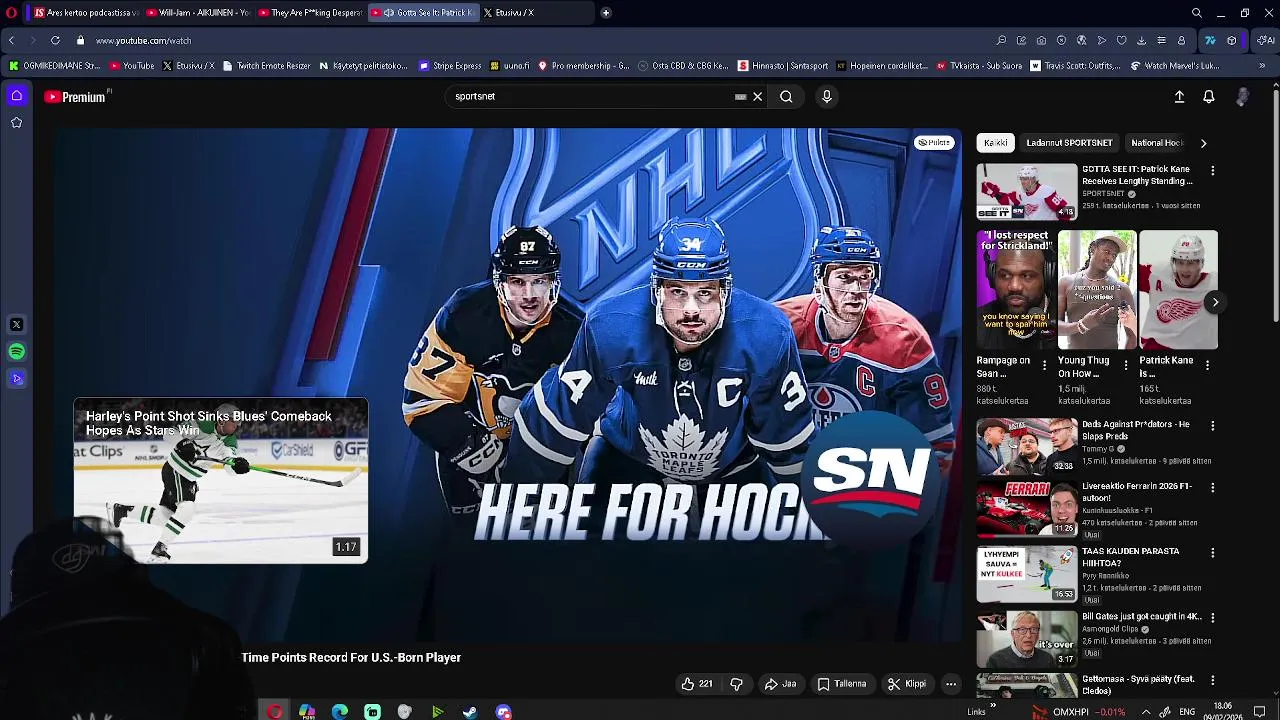
Task: Bookmark the page with the heart icon
Action: coord(1121,41)
